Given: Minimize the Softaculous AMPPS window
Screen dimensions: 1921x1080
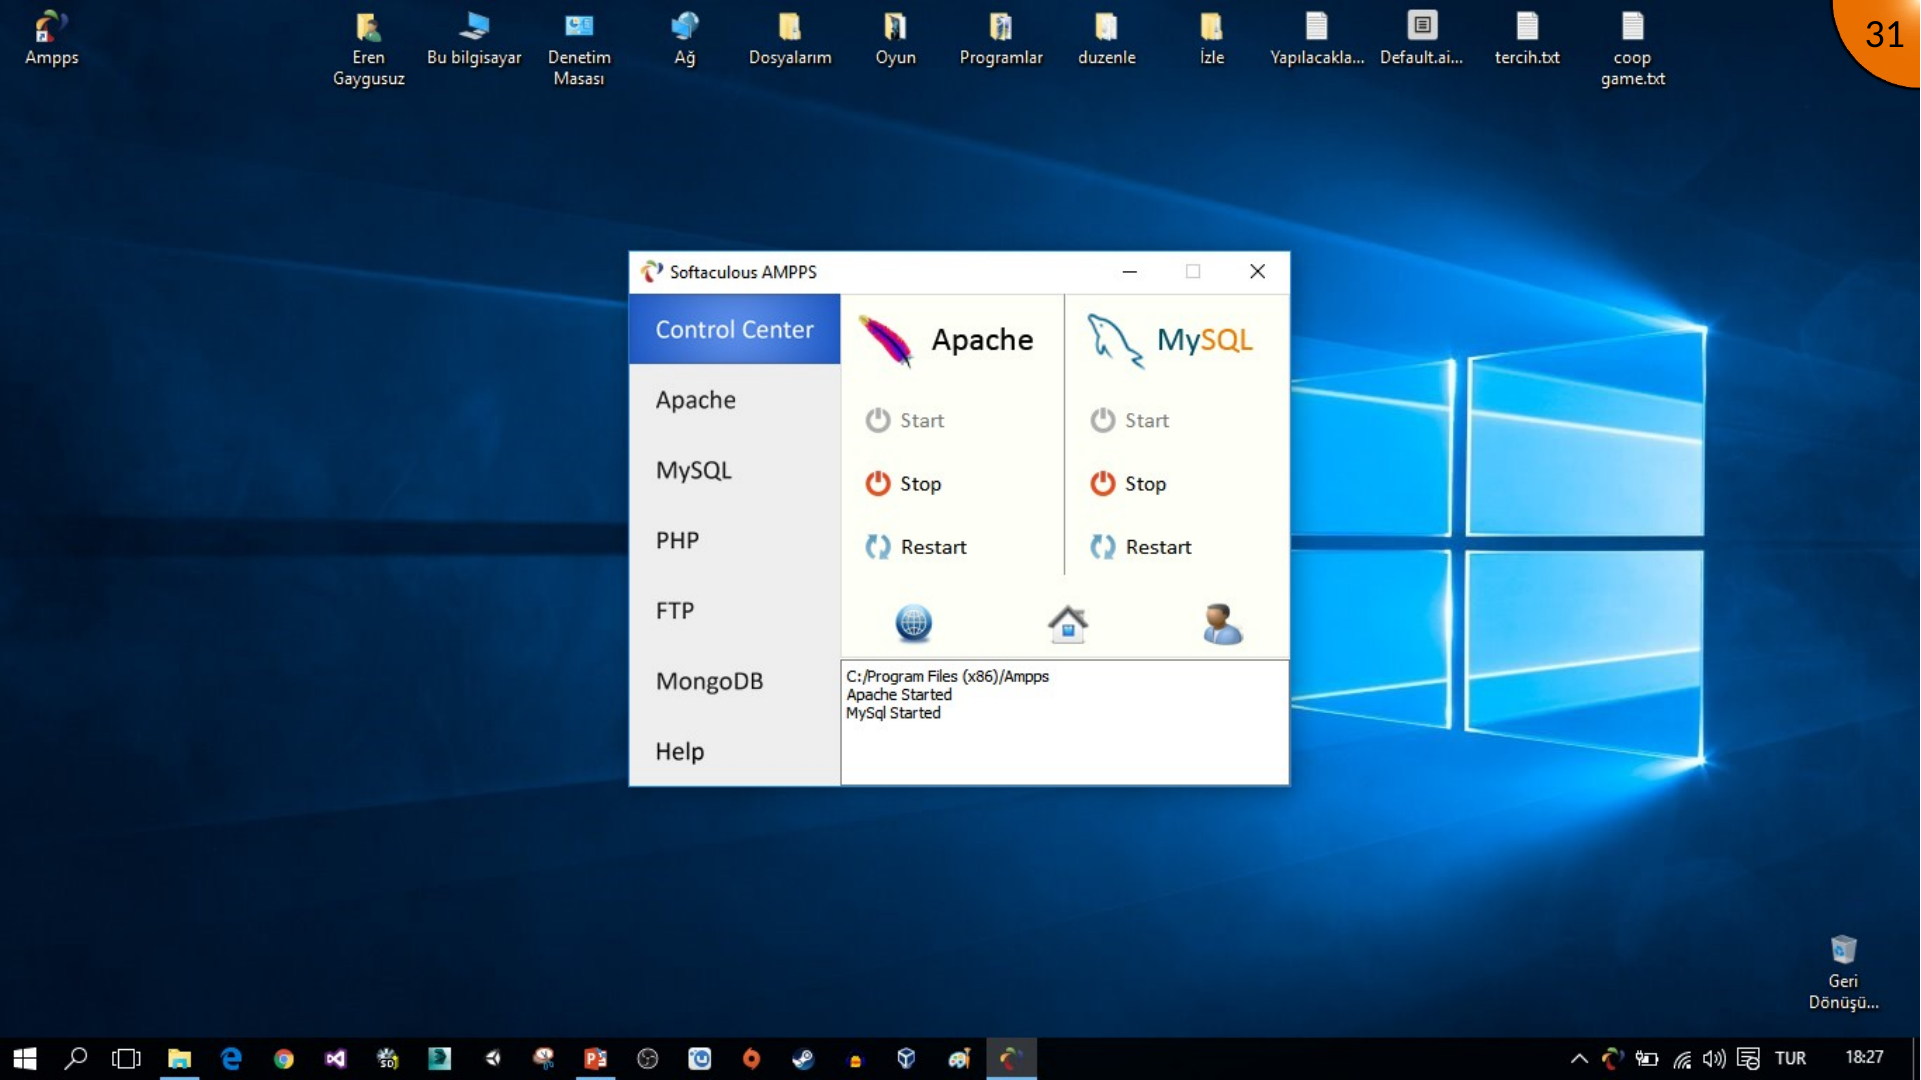Looking at the screenshot, I should coord(1130,272).
